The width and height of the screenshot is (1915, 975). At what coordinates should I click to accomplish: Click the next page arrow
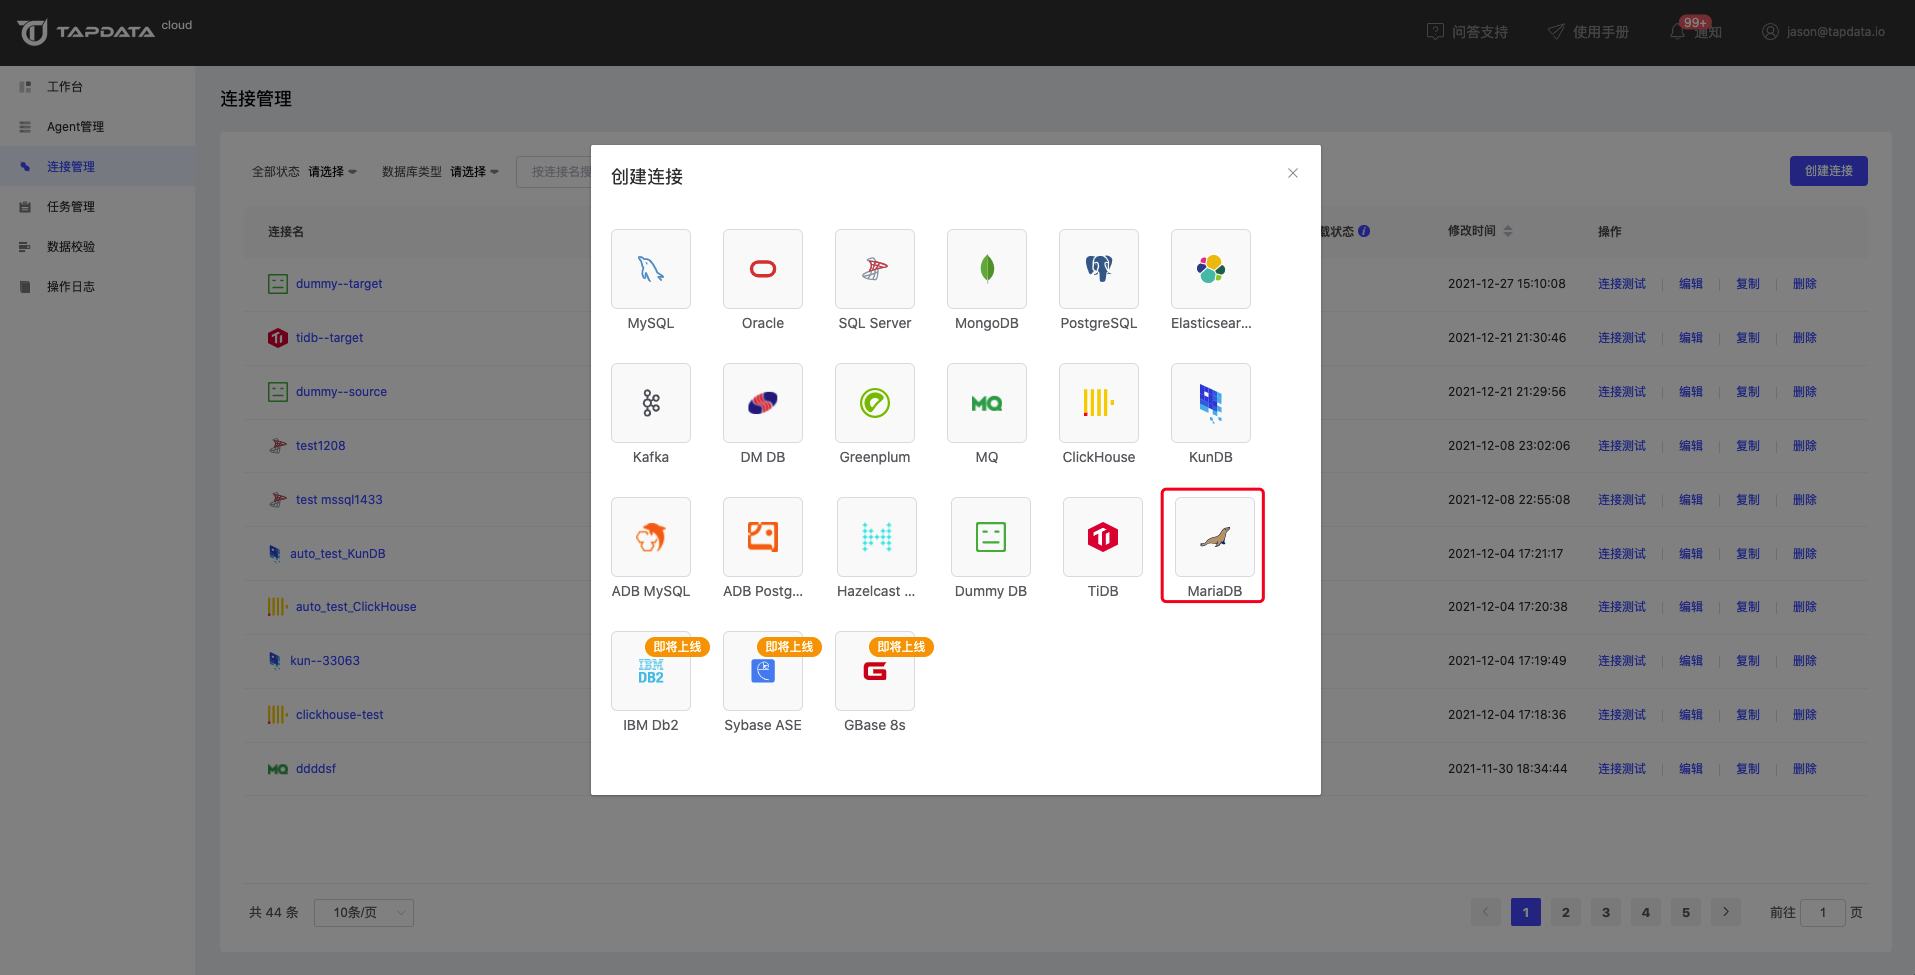click(x=1726, y=912)
